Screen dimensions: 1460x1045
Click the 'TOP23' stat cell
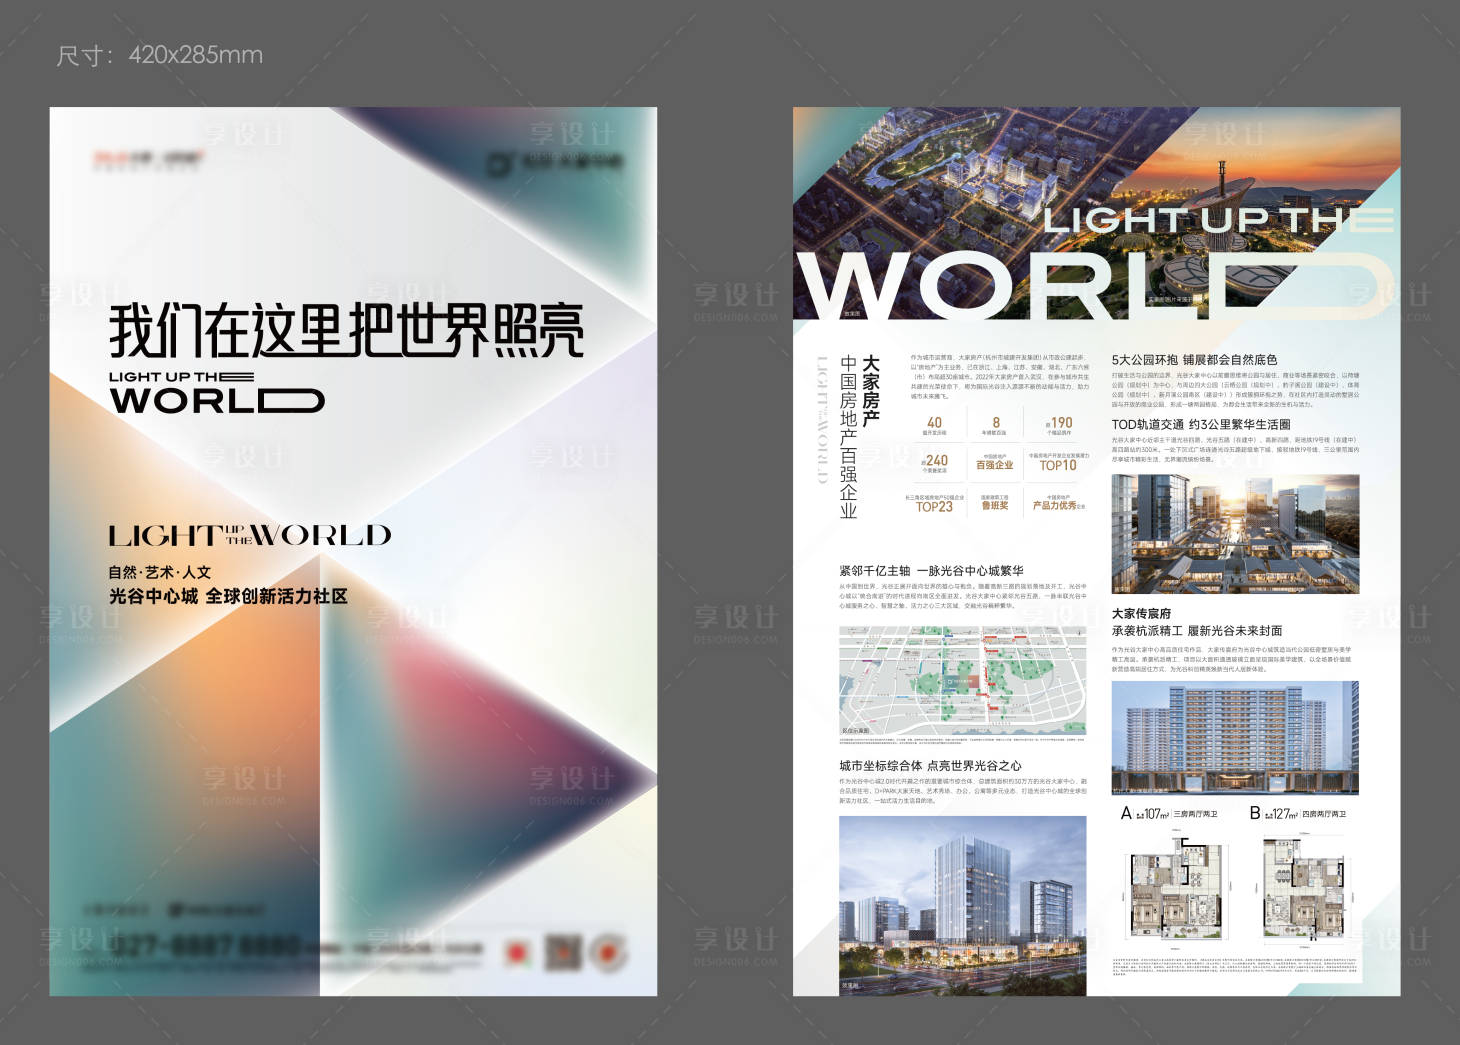point(934,504)
